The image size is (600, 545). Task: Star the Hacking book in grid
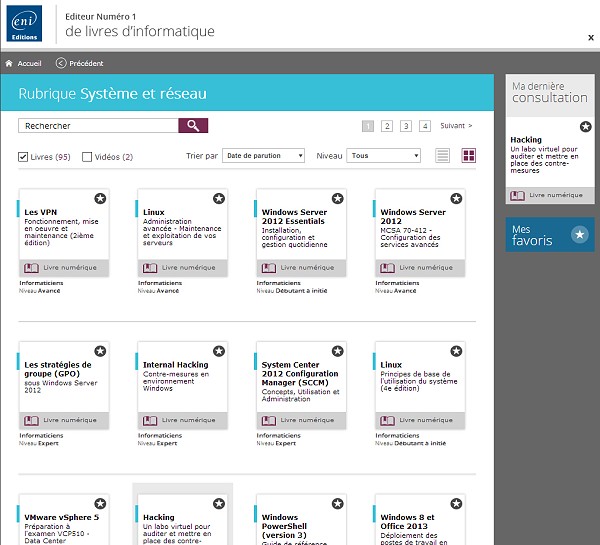[x=219, y=504]
